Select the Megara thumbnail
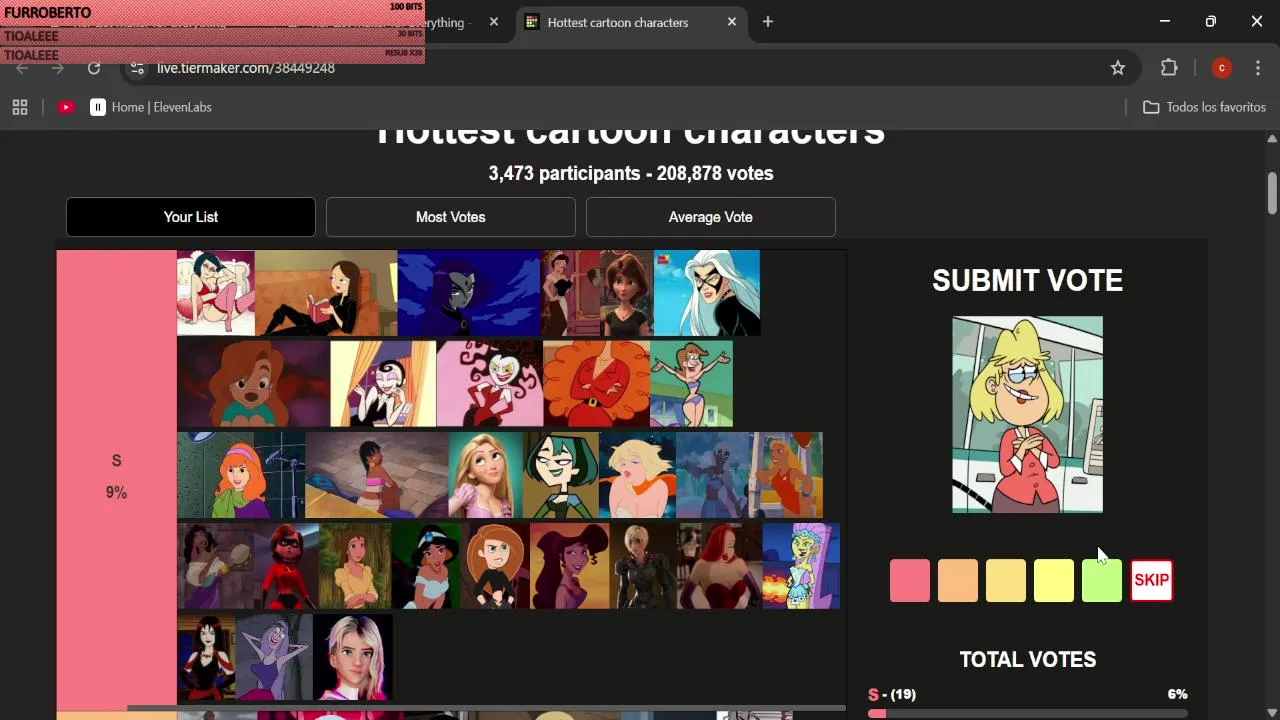The width and height of the screenshot is (1280, 720). click(570, 566)
